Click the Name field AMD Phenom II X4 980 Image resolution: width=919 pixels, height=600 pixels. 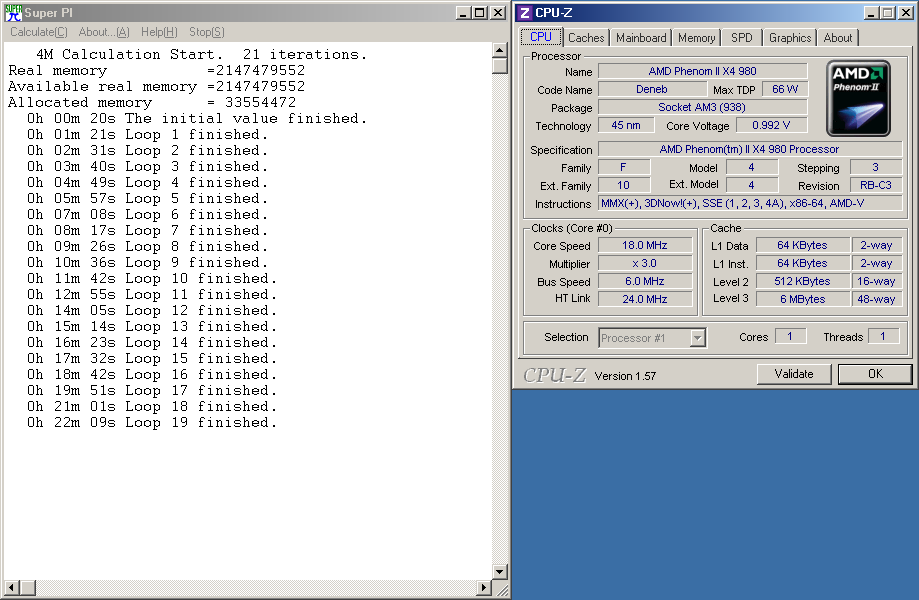[x=702, y=71]
